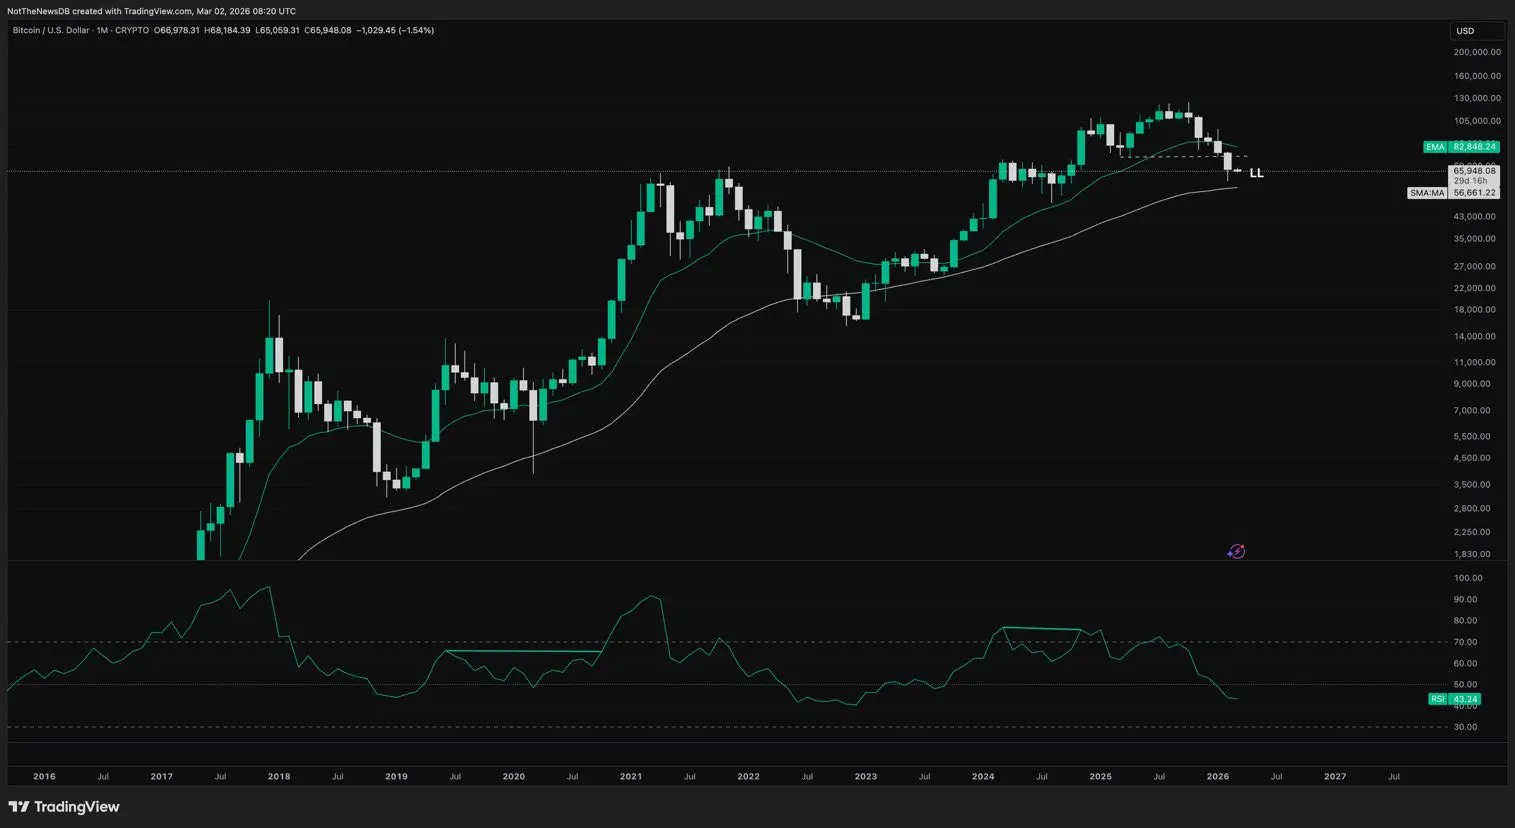Click the 2,800.00 price axis label
Viewport: 1515px width, 828px height.
point(1472,508)
